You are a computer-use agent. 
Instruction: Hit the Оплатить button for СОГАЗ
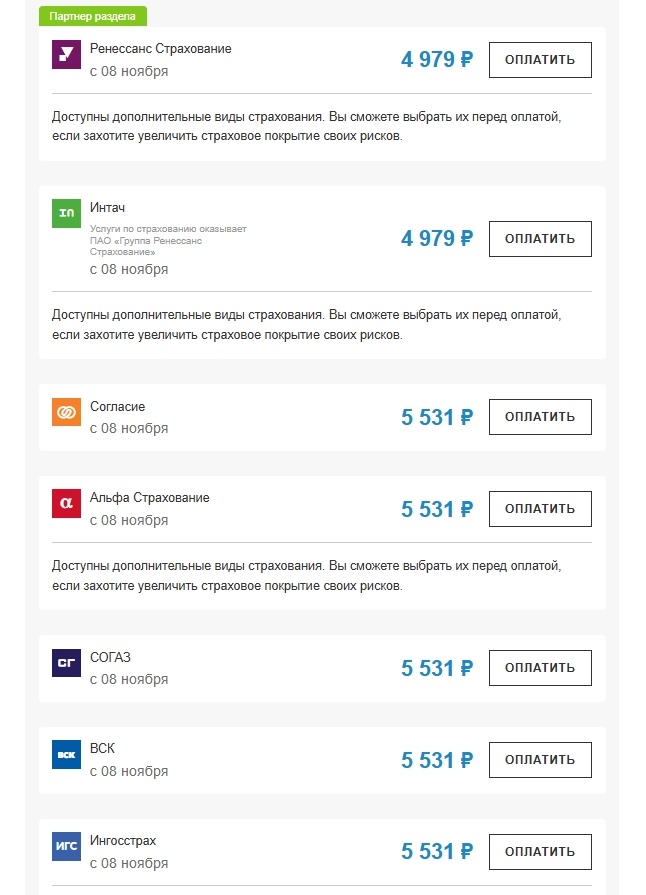click(540, 668)
